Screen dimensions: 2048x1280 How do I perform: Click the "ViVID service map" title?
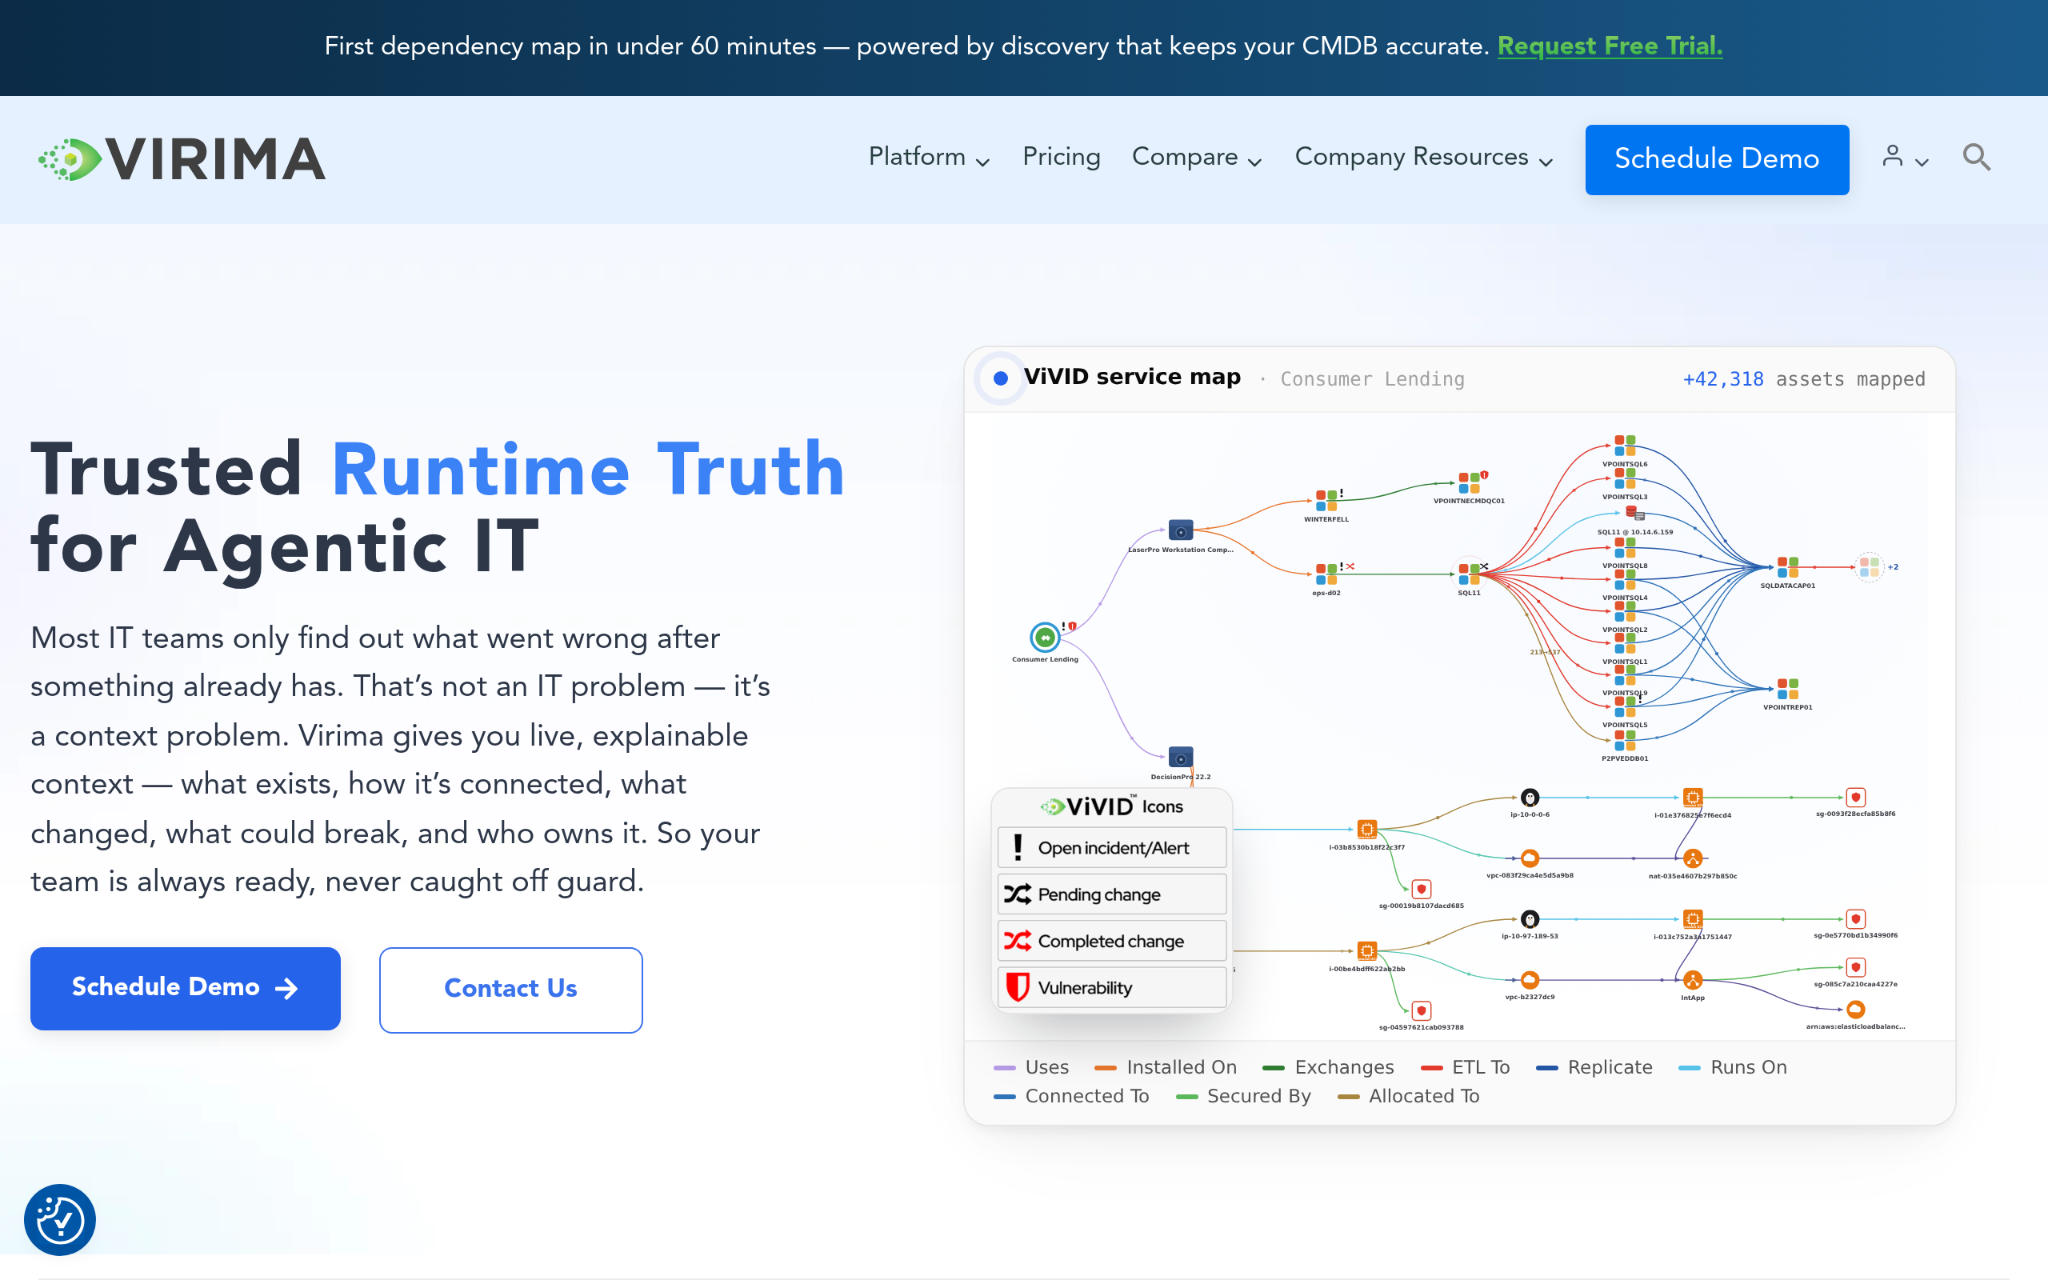pyautogui.click(x=1132, y=377)
